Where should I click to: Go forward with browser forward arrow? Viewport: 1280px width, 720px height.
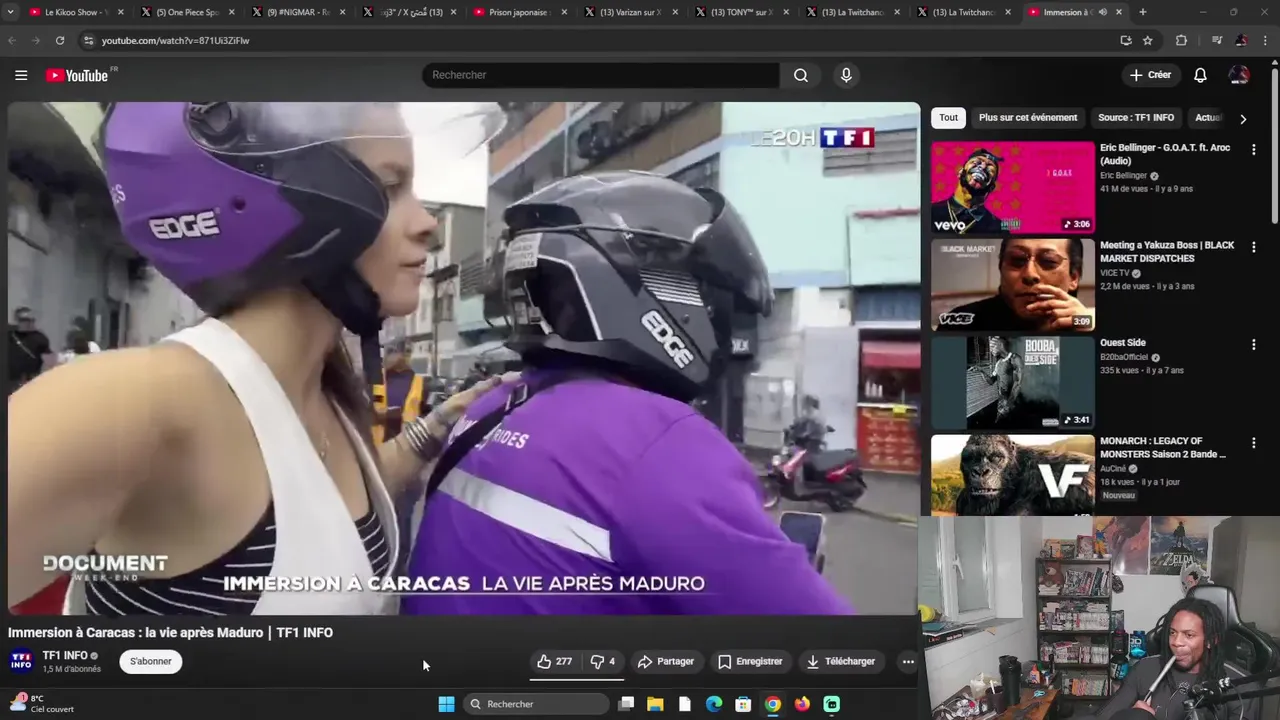(x=36, y=40)
